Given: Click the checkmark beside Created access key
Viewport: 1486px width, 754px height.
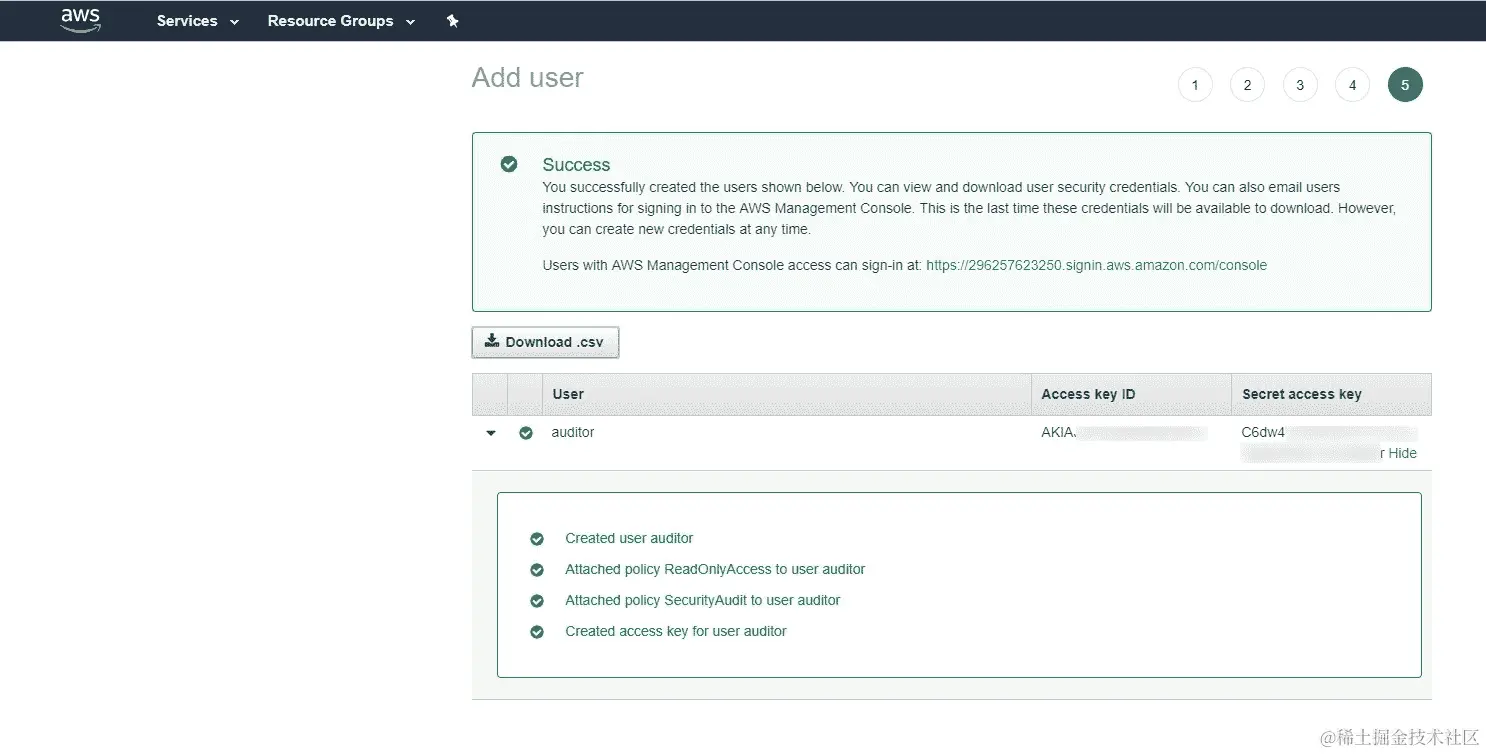Looking at the screenshot, I should (x=537, y=632).
